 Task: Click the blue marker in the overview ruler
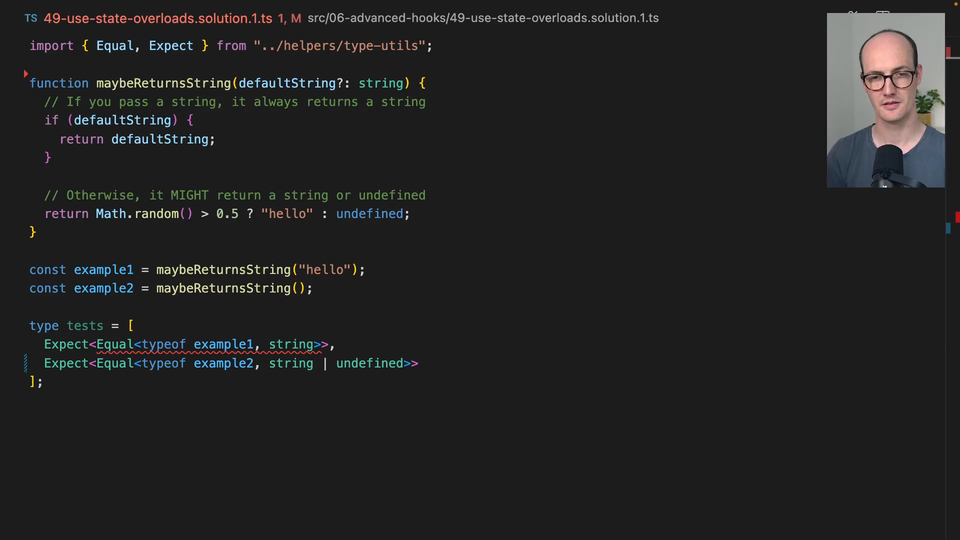949,229
